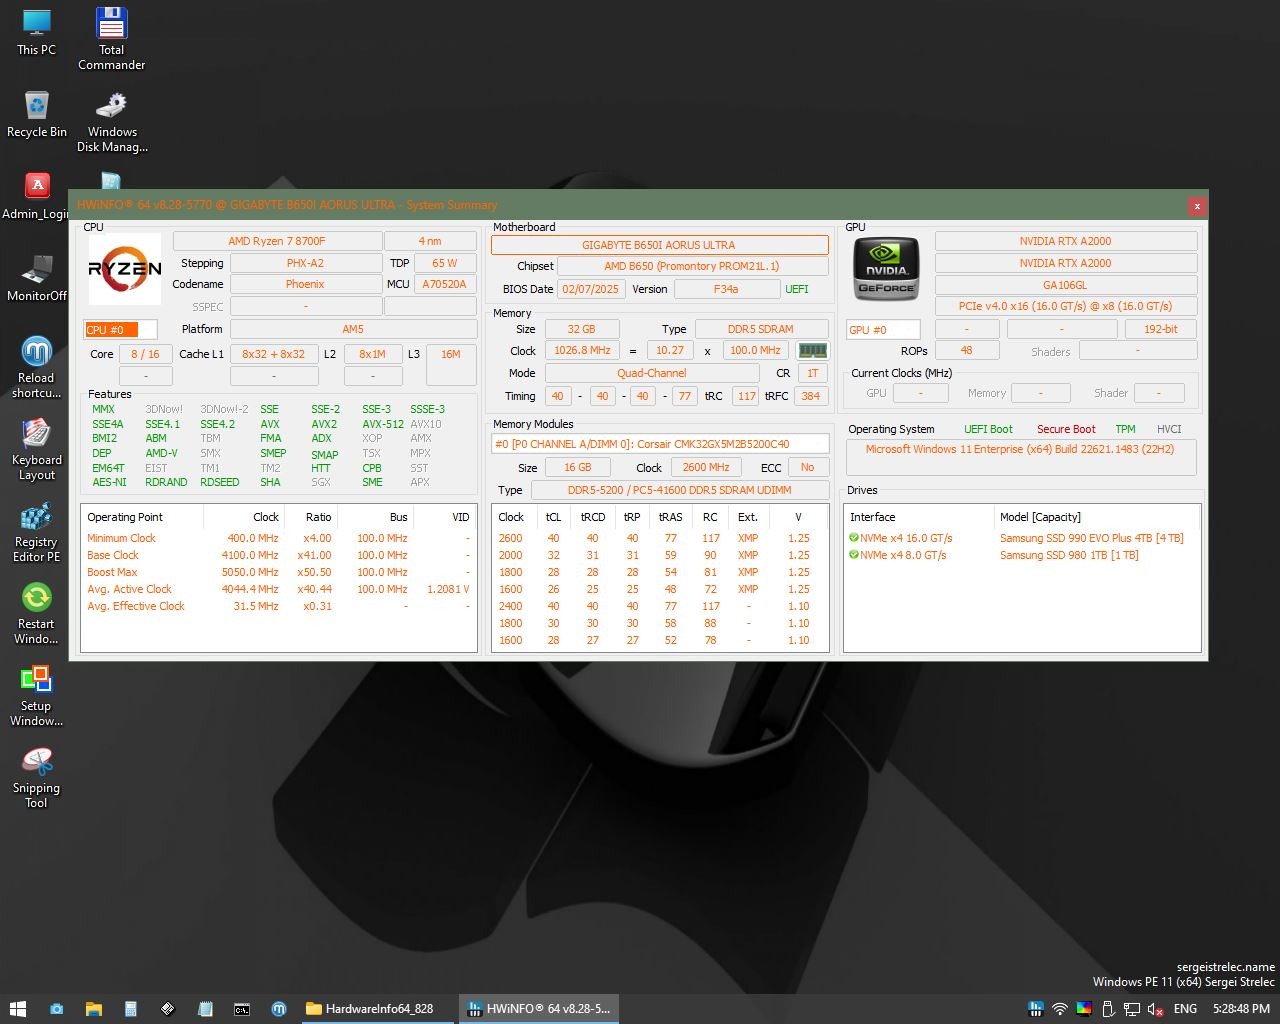Click the Reload shortcuts desktop icon
The height and width of the screenshot is (1024, 1280).
point(37,367)
